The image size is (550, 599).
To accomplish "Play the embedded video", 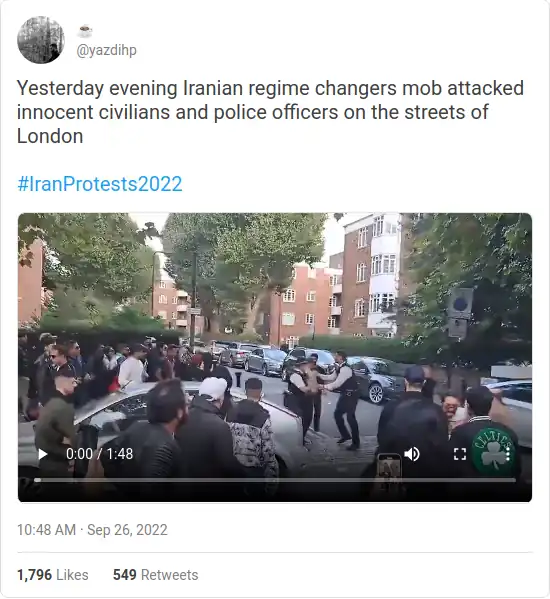I will click(x=43, y=454).
